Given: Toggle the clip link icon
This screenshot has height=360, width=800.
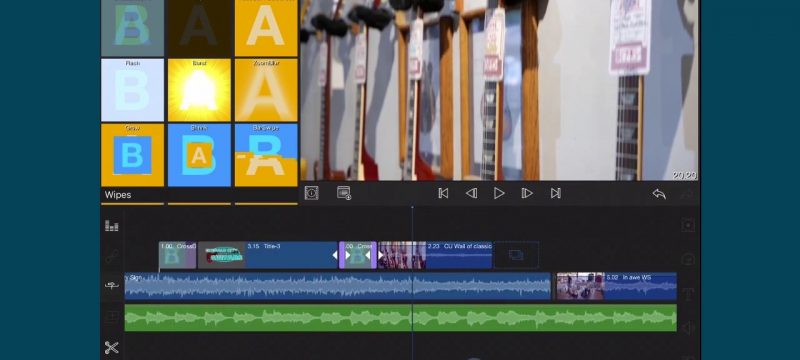Looking at the screenshot, I should point(112,256).
